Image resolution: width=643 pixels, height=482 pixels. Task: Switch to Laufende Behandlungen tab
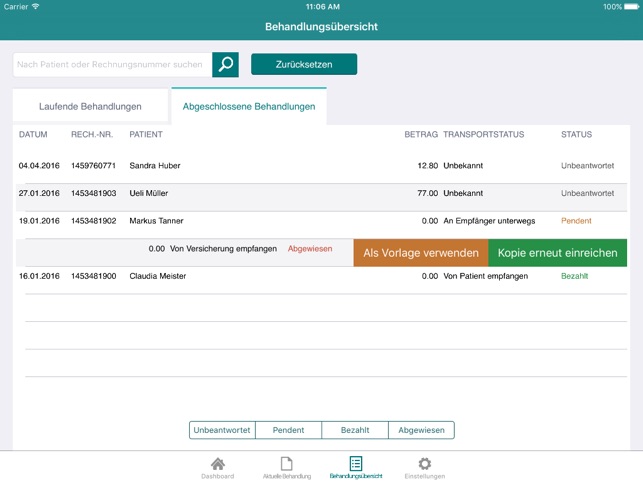point(90,106)
